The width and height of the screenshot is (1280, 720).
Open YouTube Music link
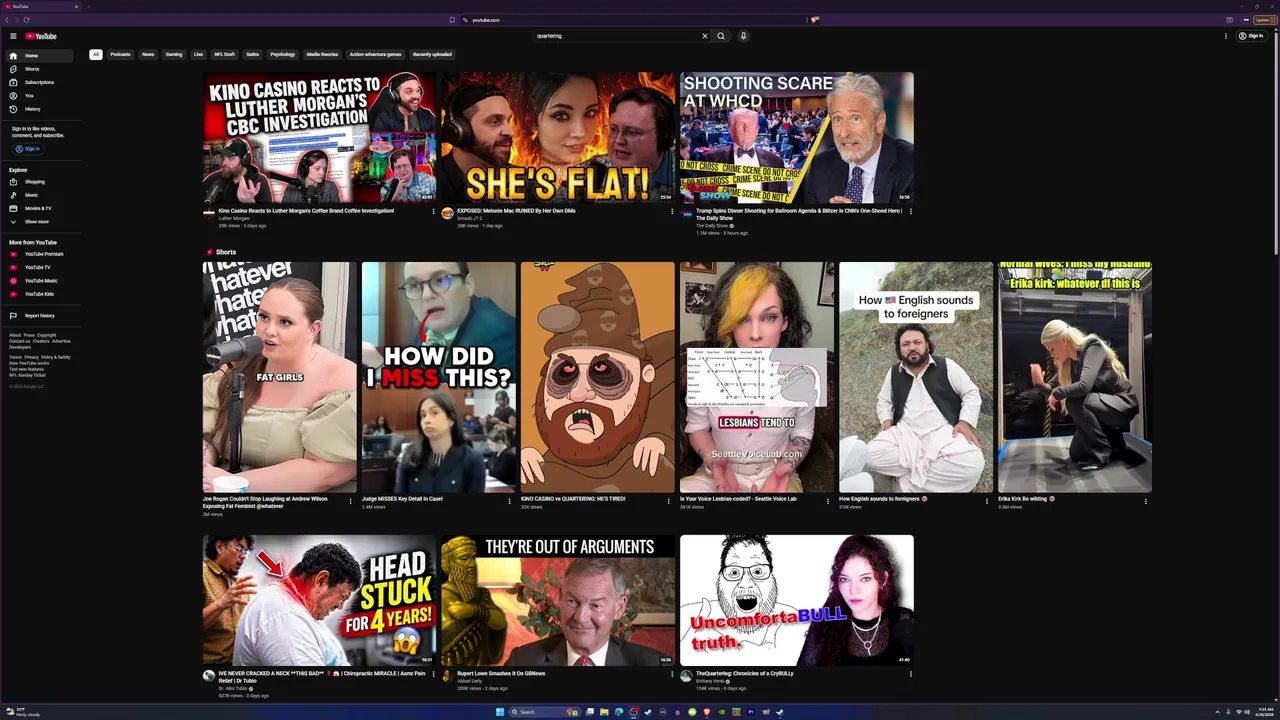click(x=41, y=281)
